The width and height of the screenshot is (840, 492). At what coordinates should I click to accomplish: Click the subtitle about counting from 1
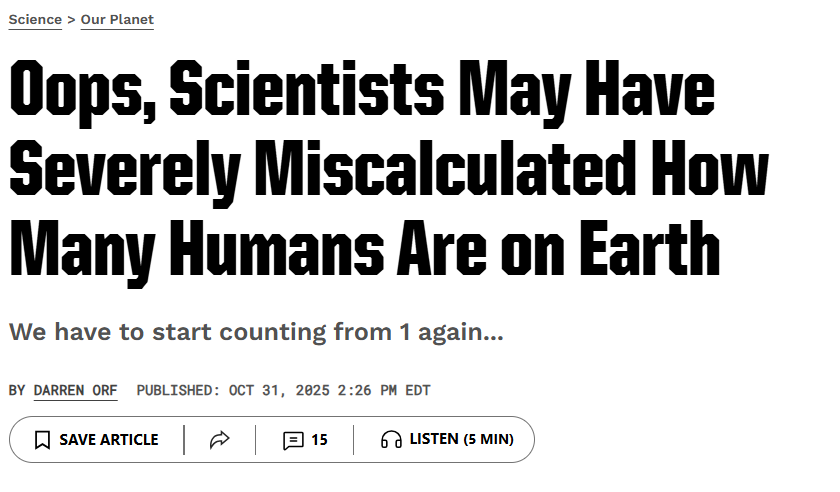[256, 332]
